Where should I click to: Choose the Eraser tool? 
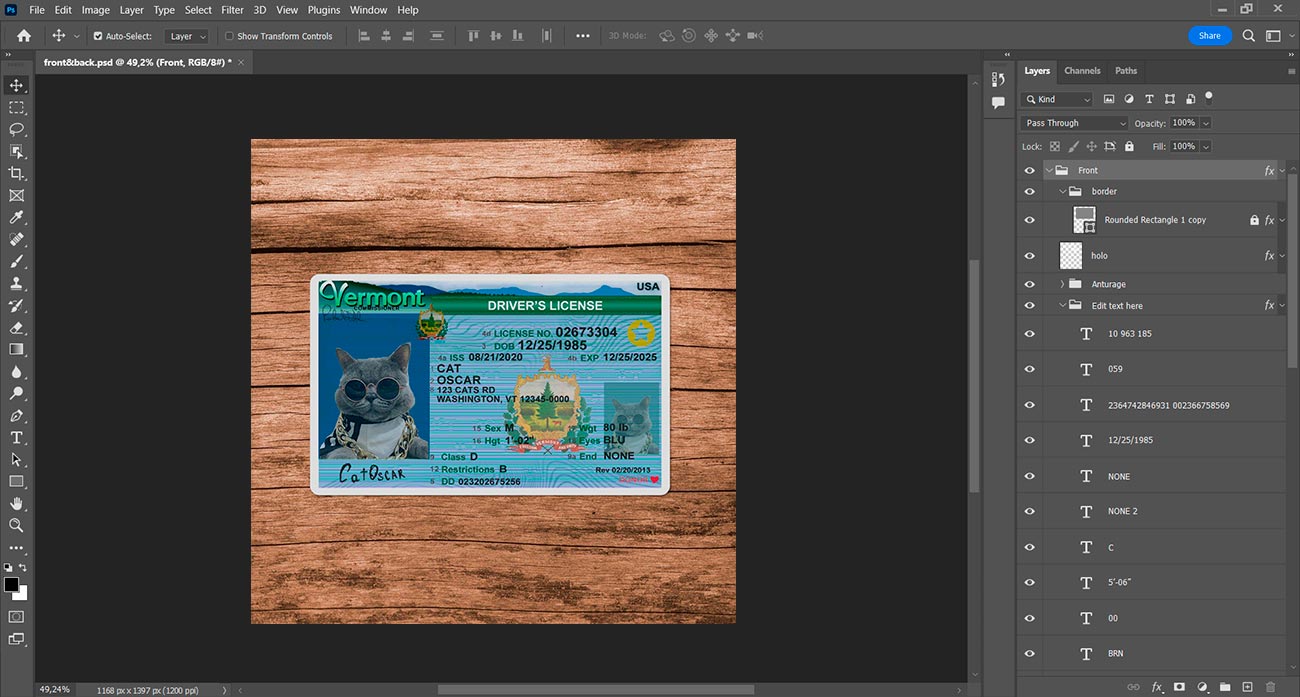[x=16, y=327]
